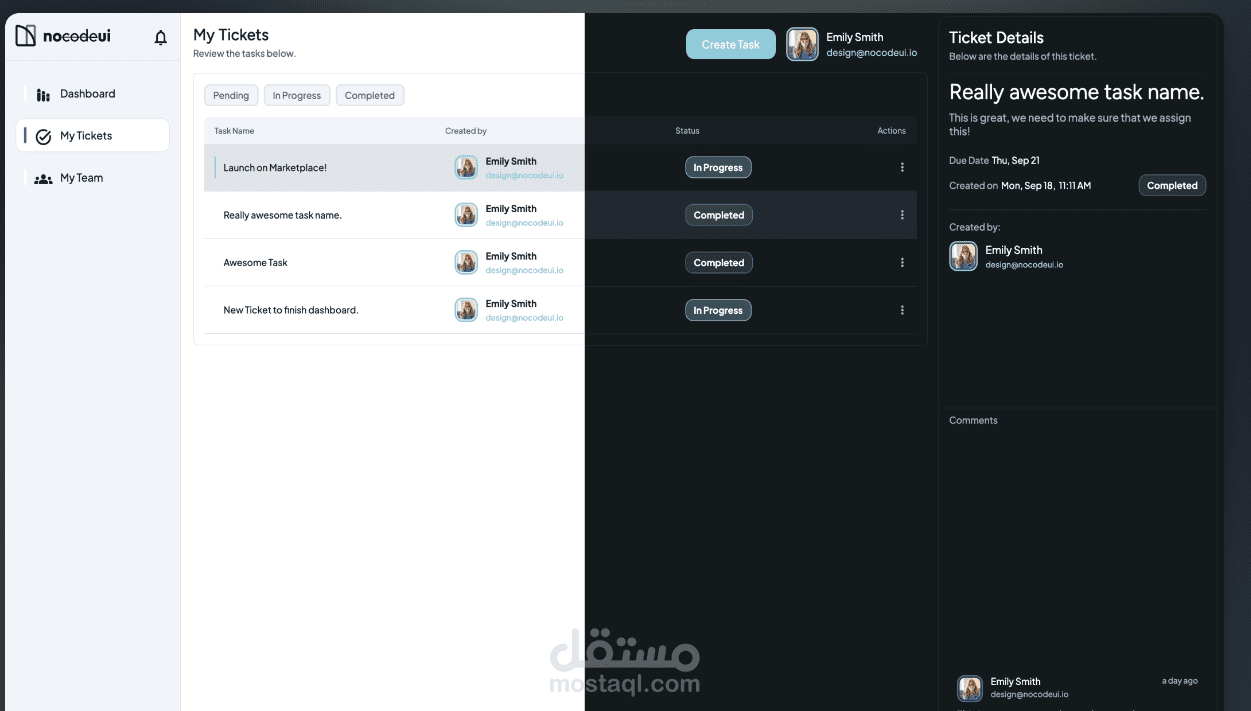Click header email design@nocodeui.io

click(871, 53)
